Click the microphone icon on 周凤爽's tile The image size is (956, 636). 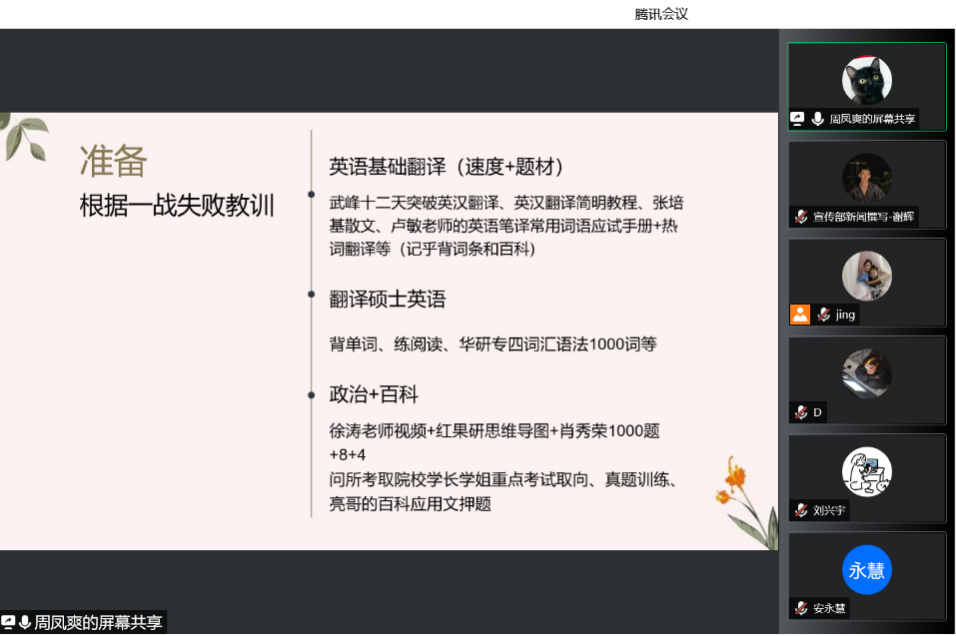[x=817, y=118]
